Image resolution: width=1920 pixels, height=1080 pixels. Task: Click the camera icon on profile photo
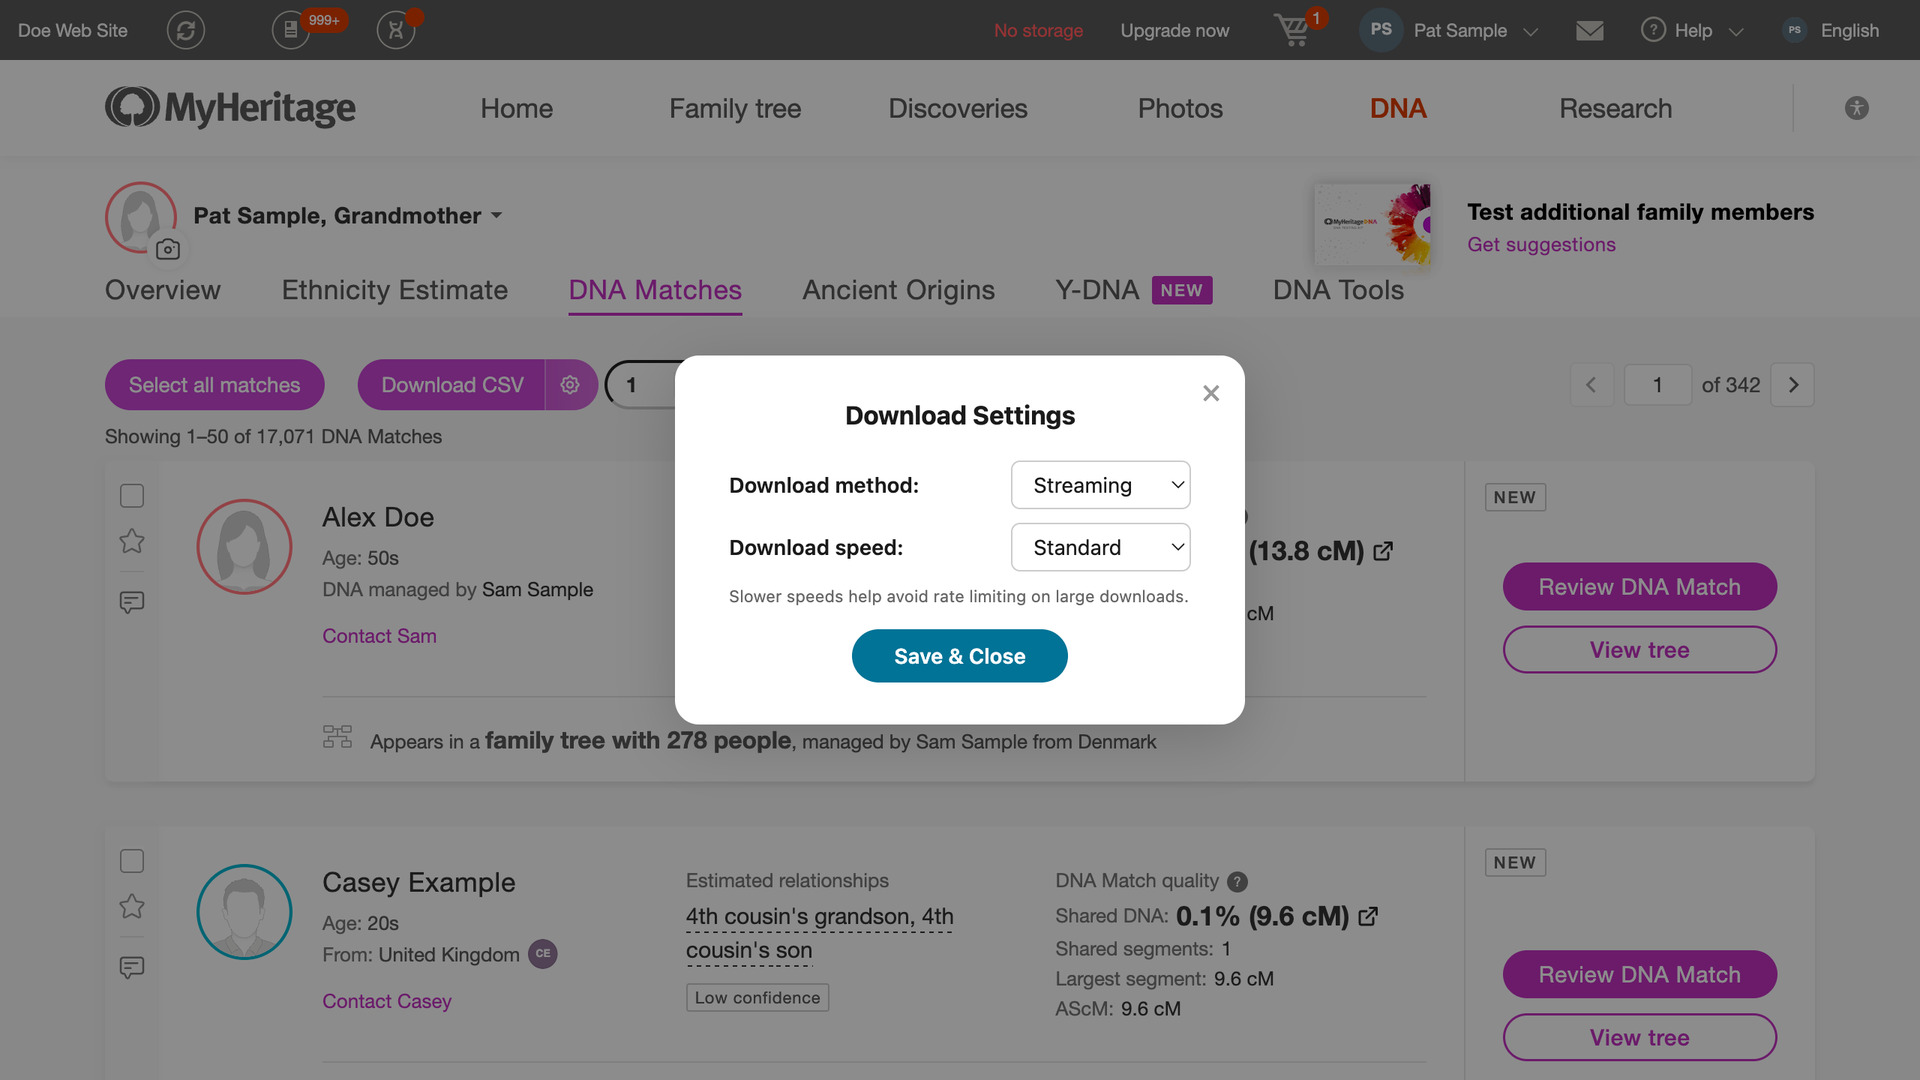coord(168,249)
